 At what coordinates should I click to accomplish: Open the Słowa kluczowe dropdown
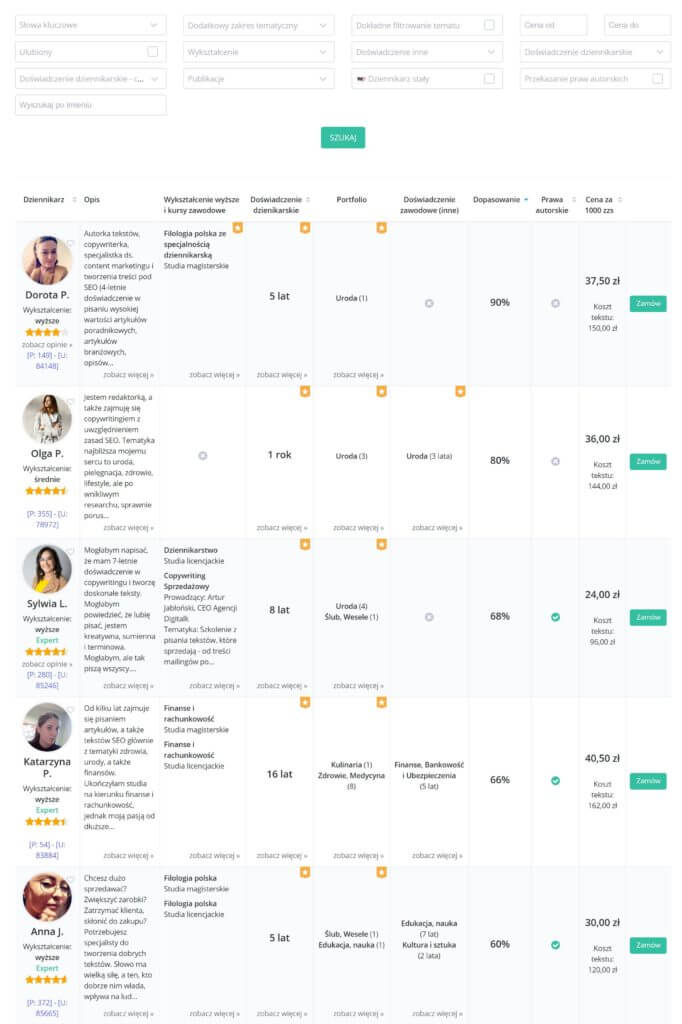point(90,25)
